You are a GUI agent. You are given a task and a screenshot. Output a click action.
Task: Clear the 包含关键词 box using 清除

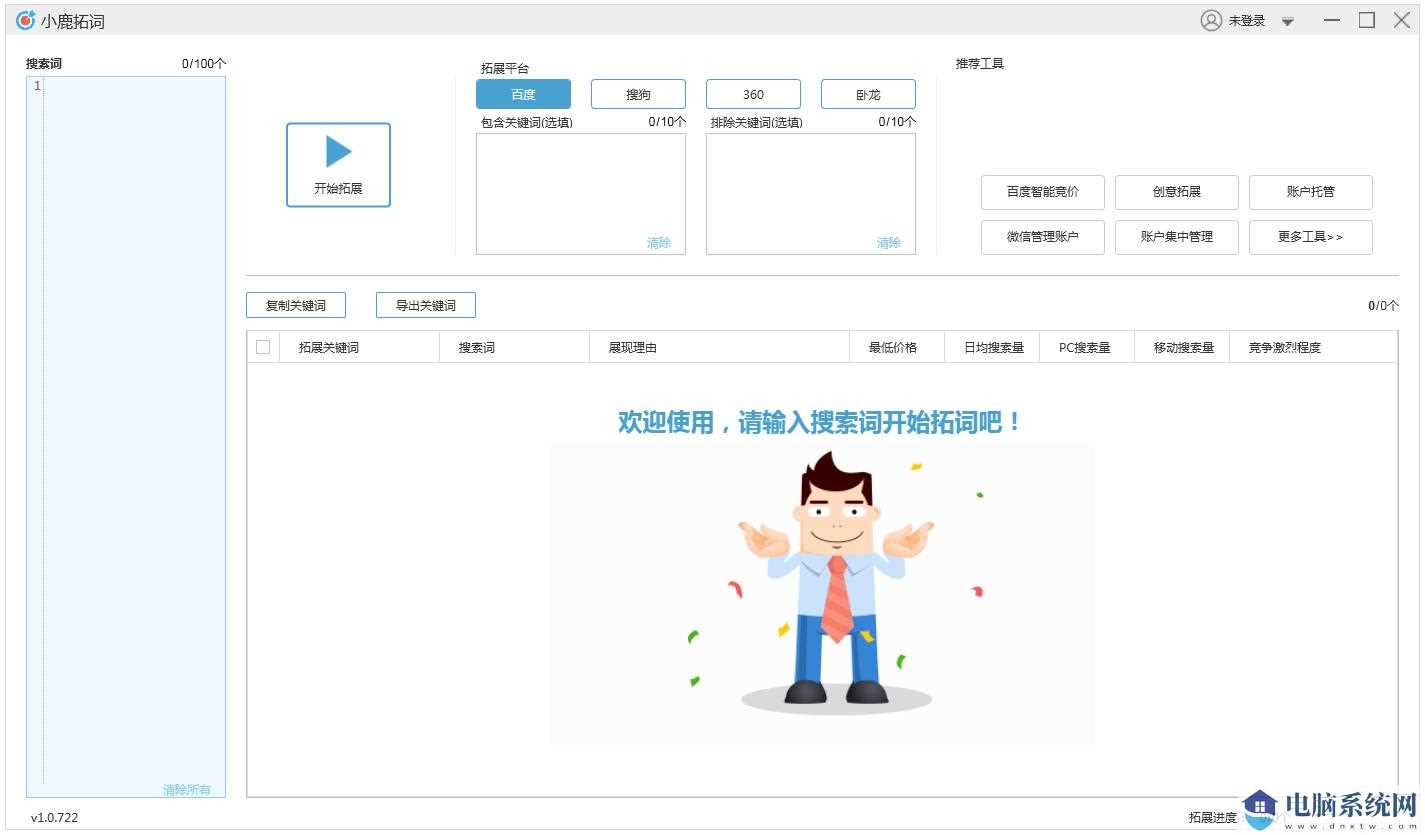(659, 243)
